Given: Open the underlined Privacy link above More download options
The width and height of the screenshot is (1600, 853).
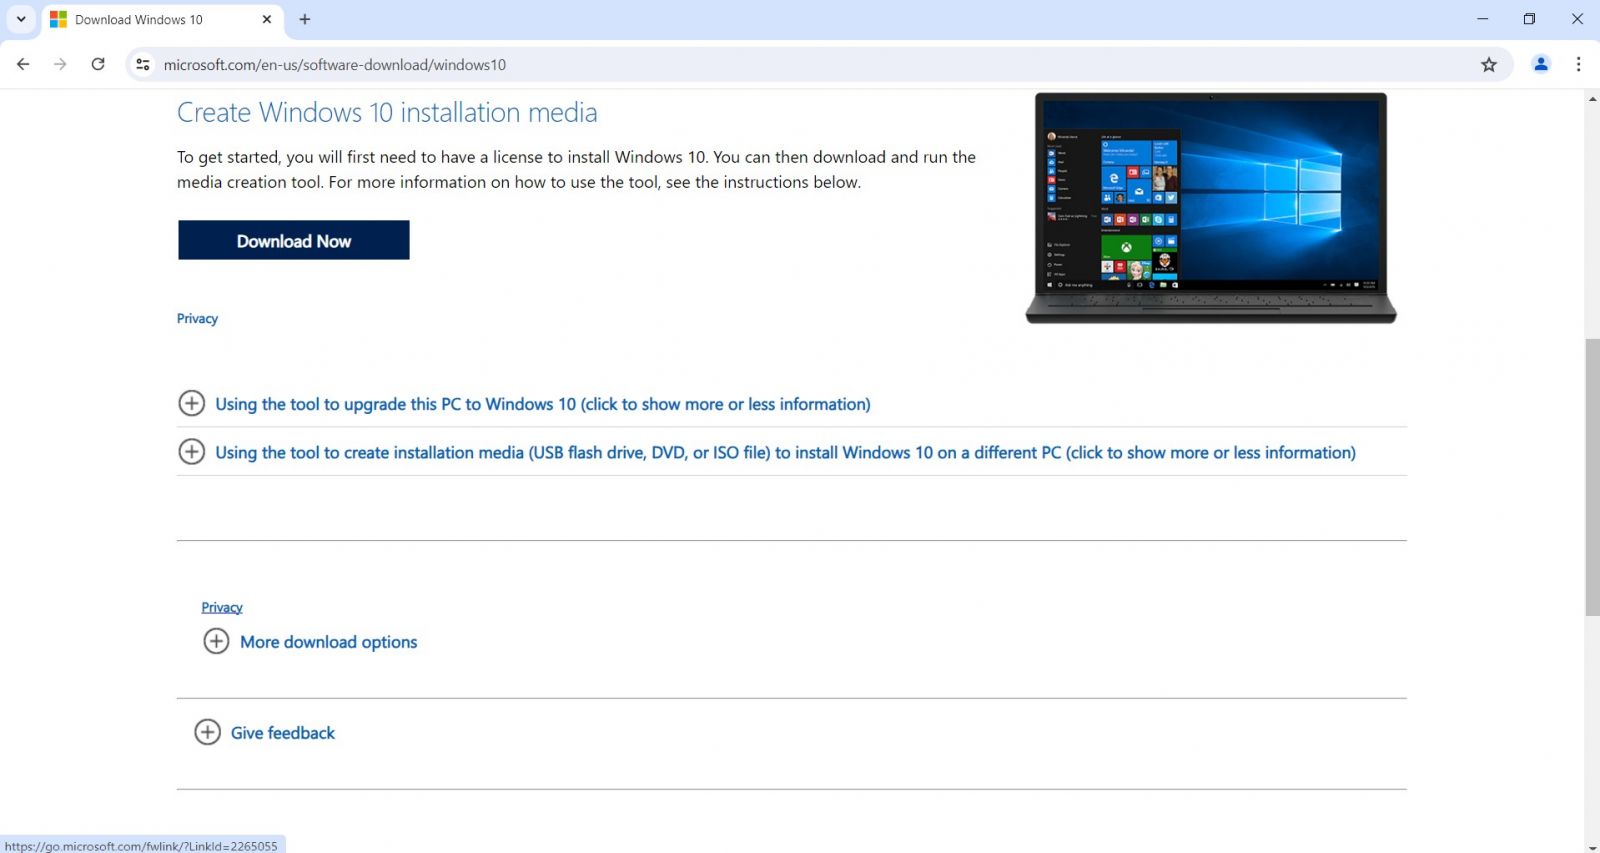Looking at the screenshot, I should (x=222, y=607).
